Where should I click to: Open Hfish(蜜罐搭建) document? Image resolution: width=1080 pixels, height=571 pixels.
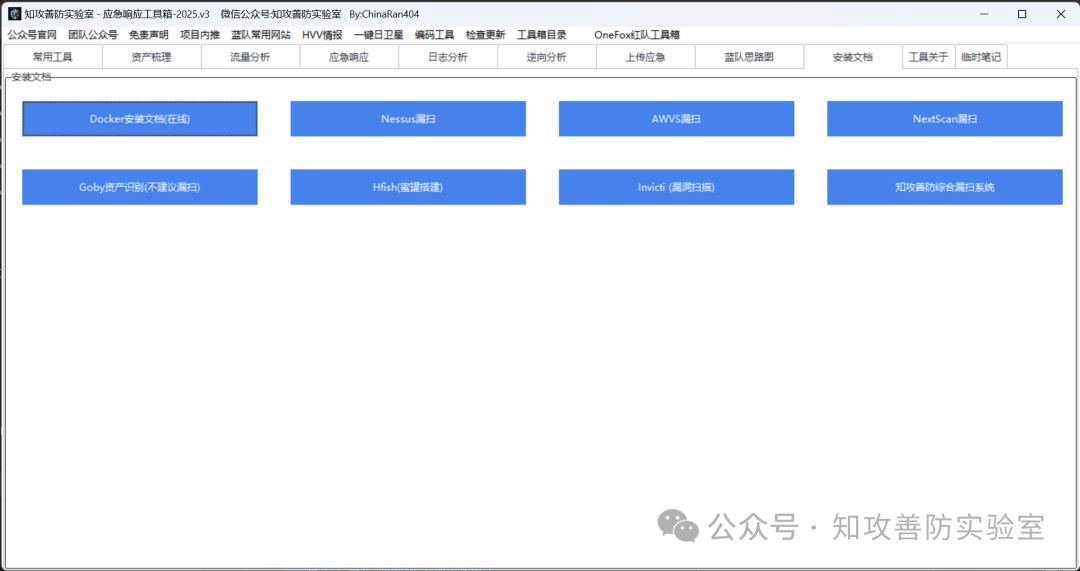tap(408, 187)
